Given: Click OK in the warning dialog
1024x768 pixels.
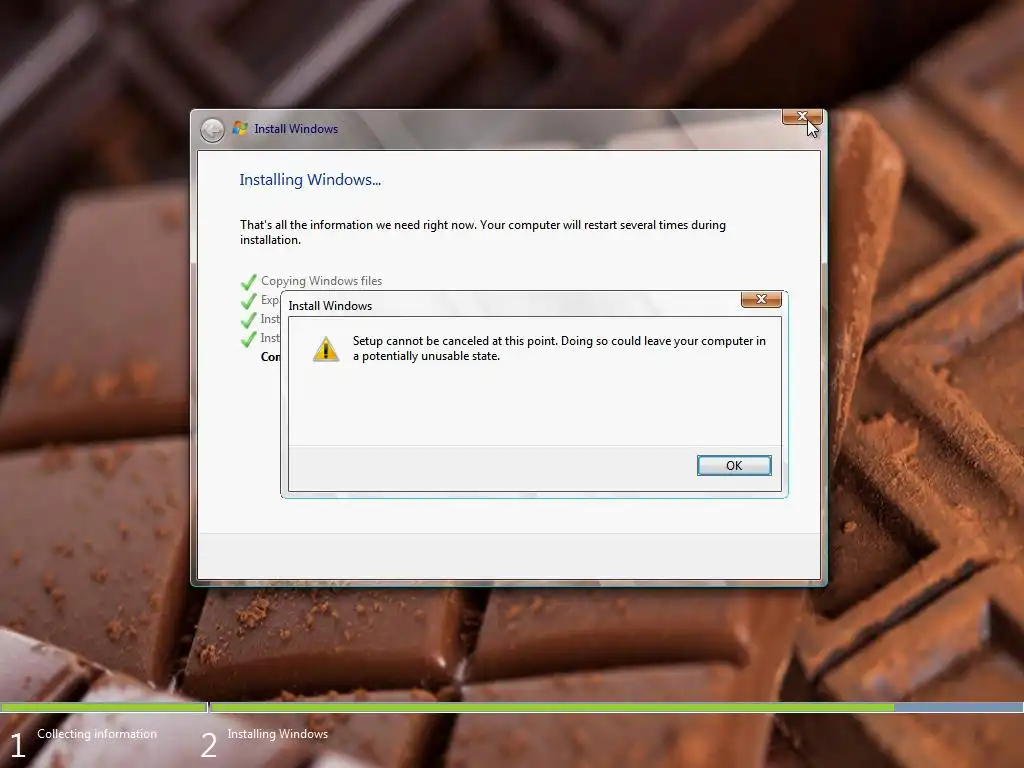Looking at the screenshot, I should 734,465.
